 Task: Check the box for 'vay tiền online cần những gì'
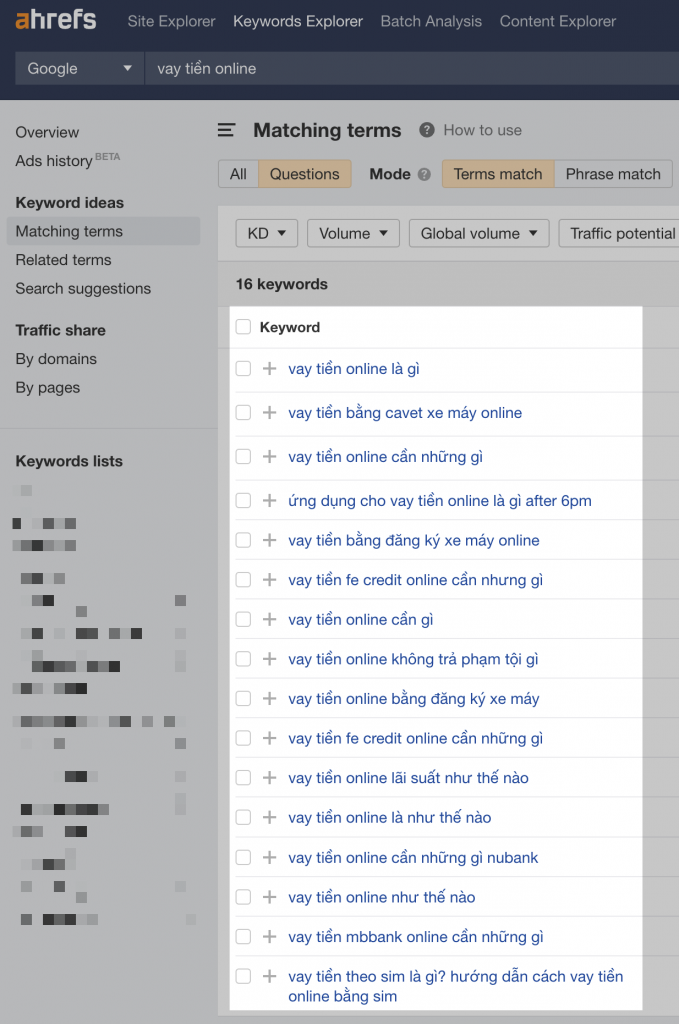coord(244,456)
